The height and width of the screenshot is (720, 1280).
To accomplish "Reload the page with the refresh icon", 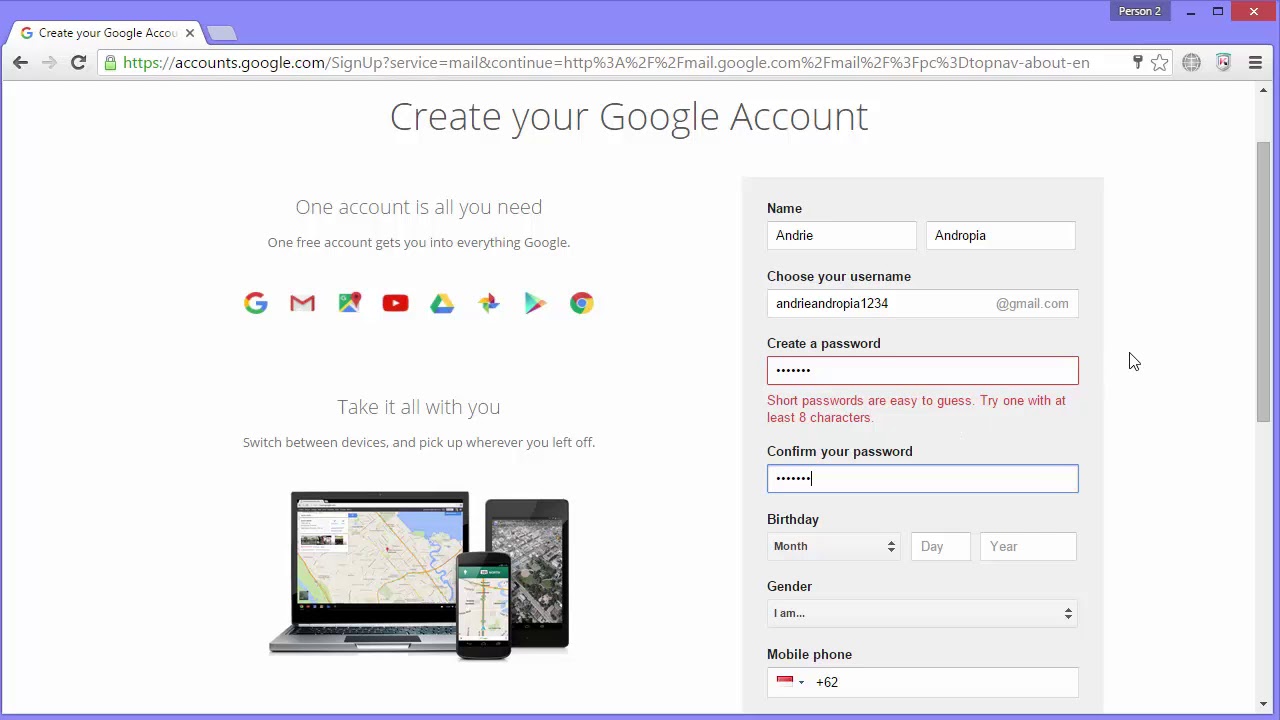I will point(78,62).
